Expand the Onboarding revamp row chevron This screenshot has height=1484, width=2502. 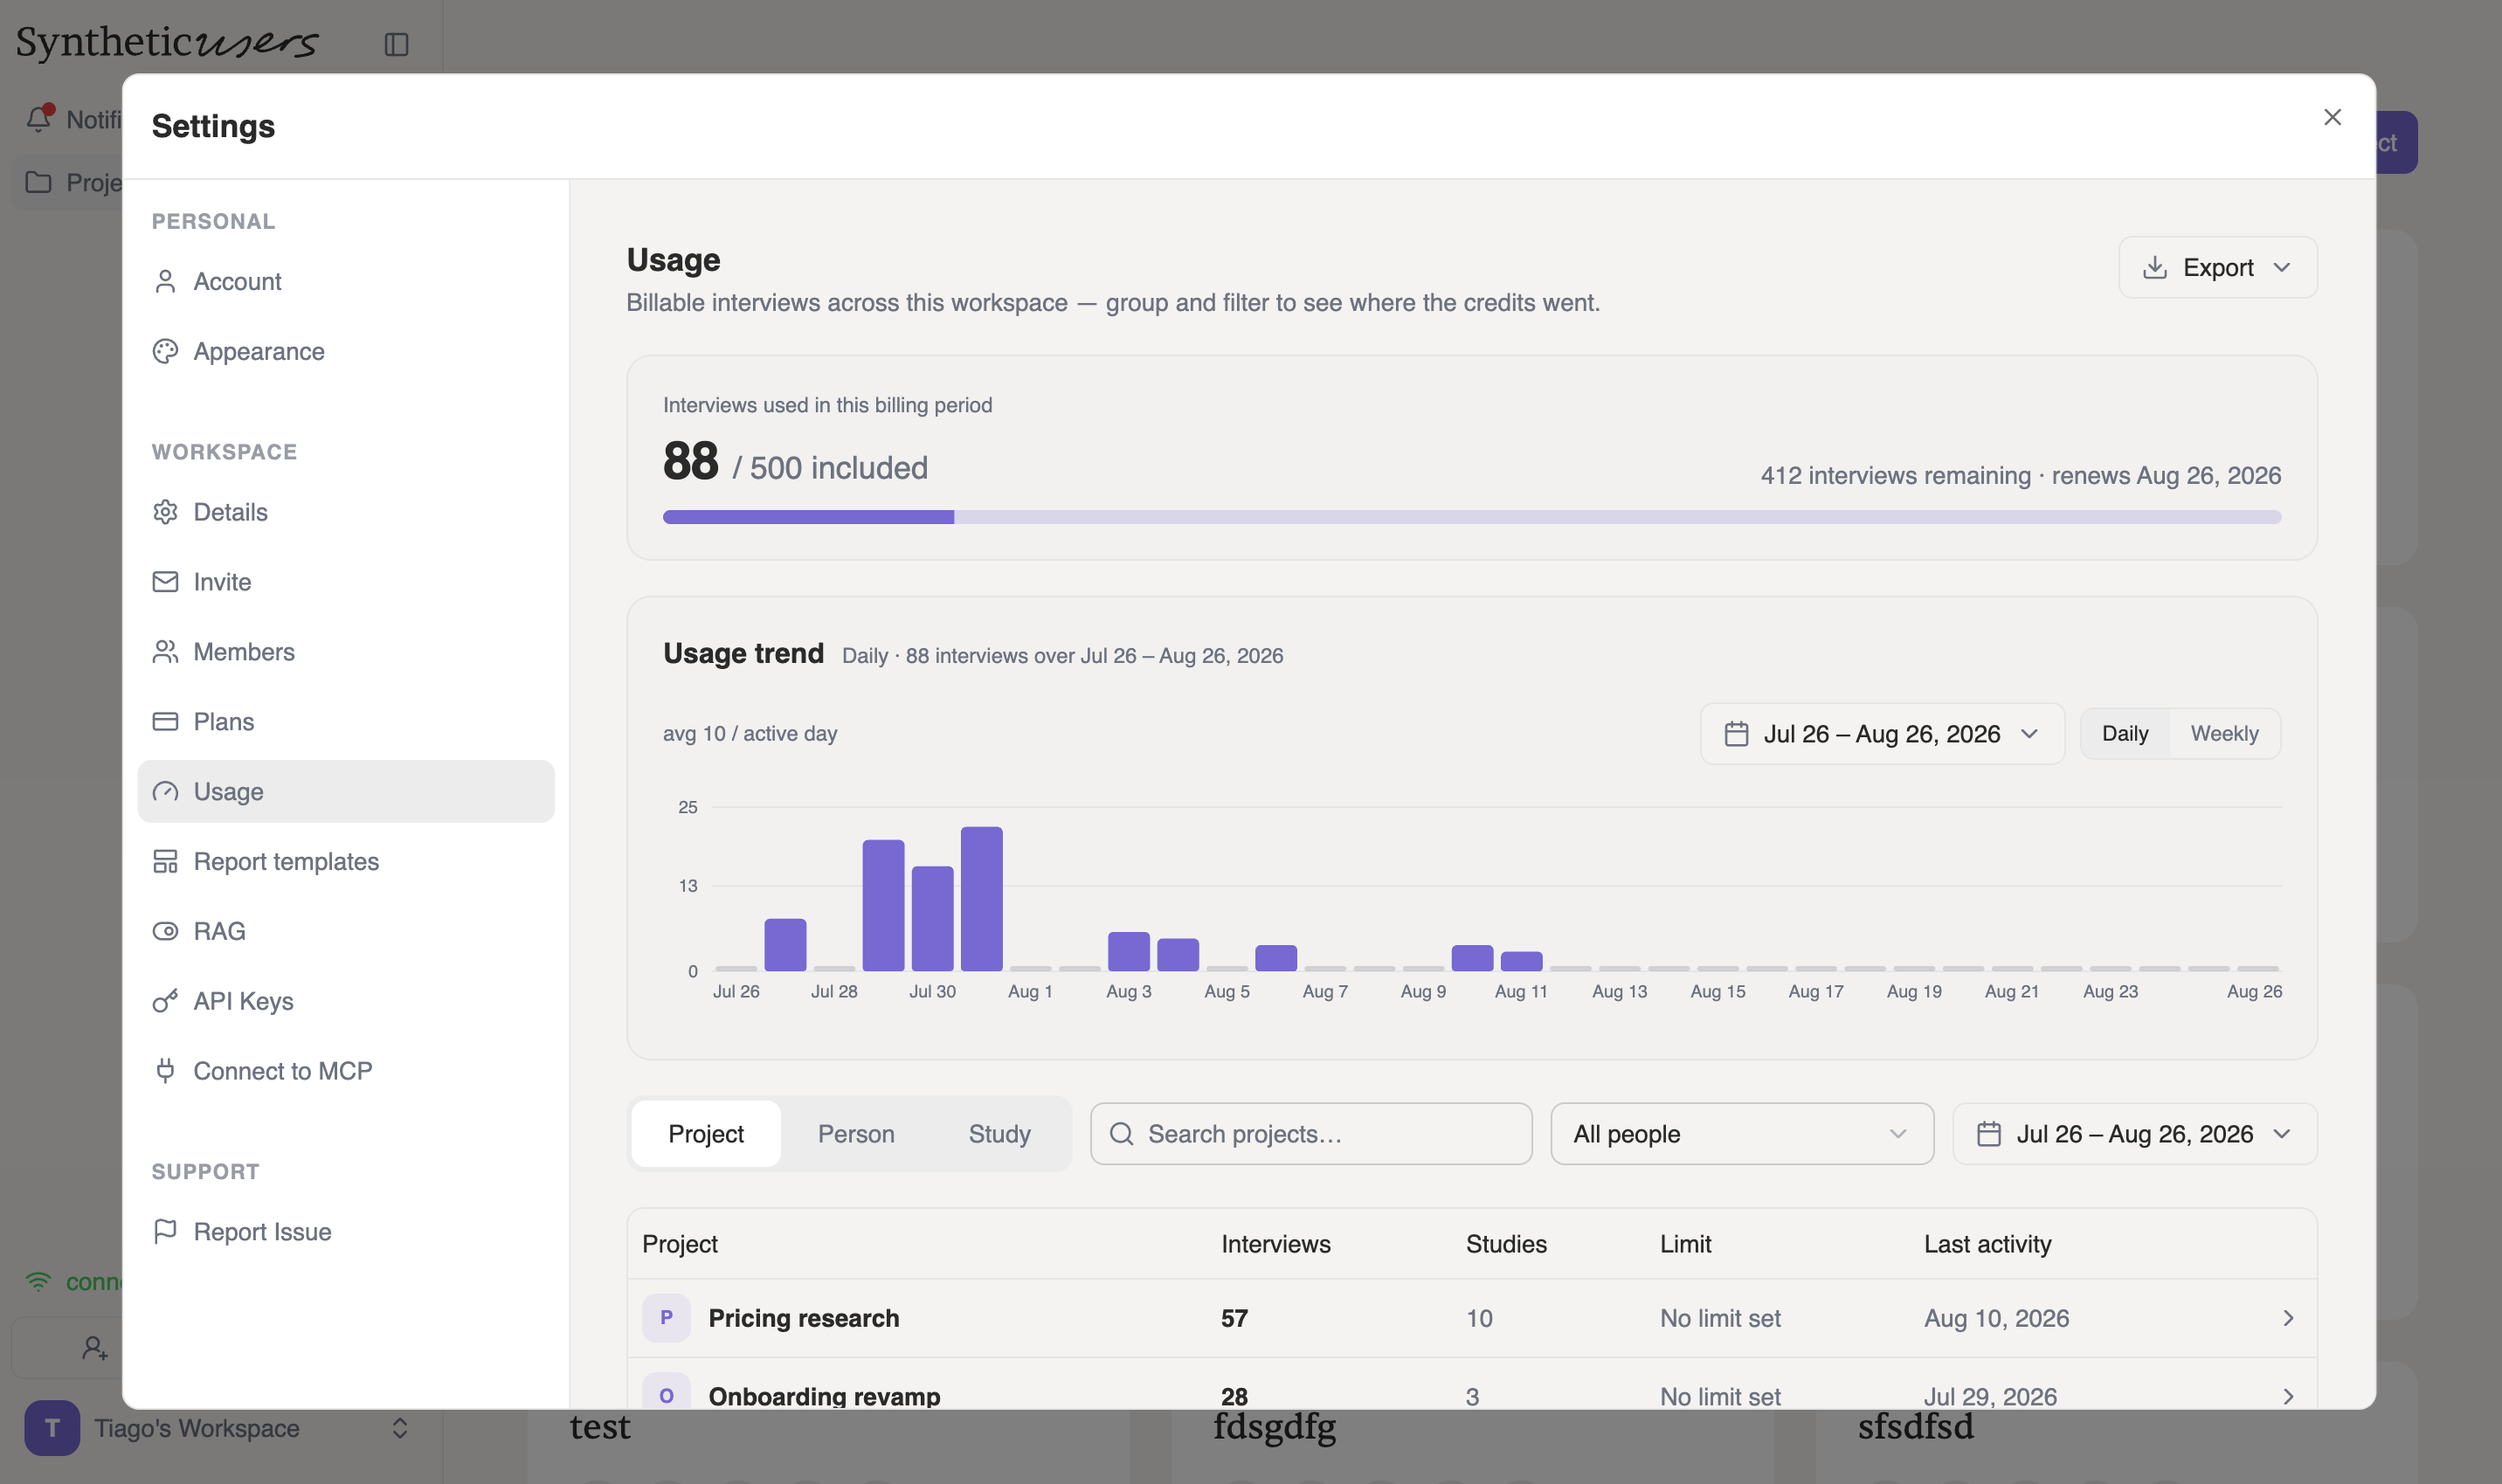pos(2288,1396)
